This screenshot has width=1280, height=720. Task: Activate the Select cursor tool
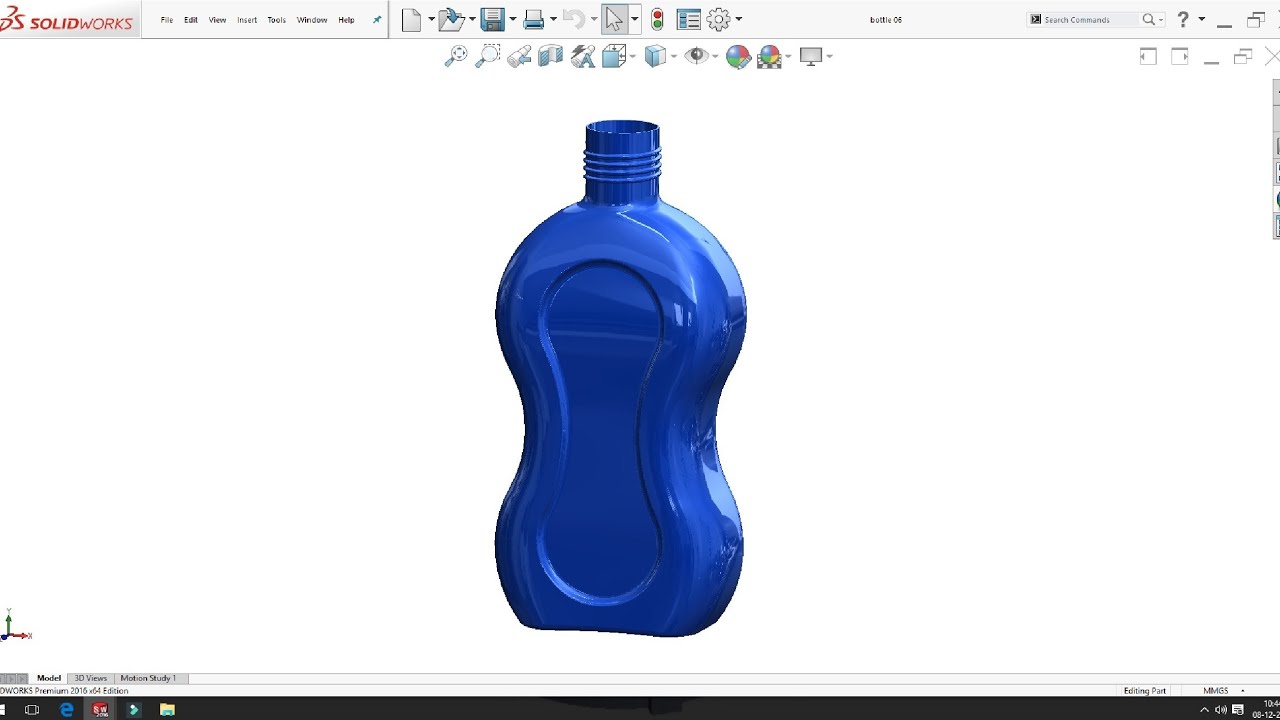tap(614, 19)
